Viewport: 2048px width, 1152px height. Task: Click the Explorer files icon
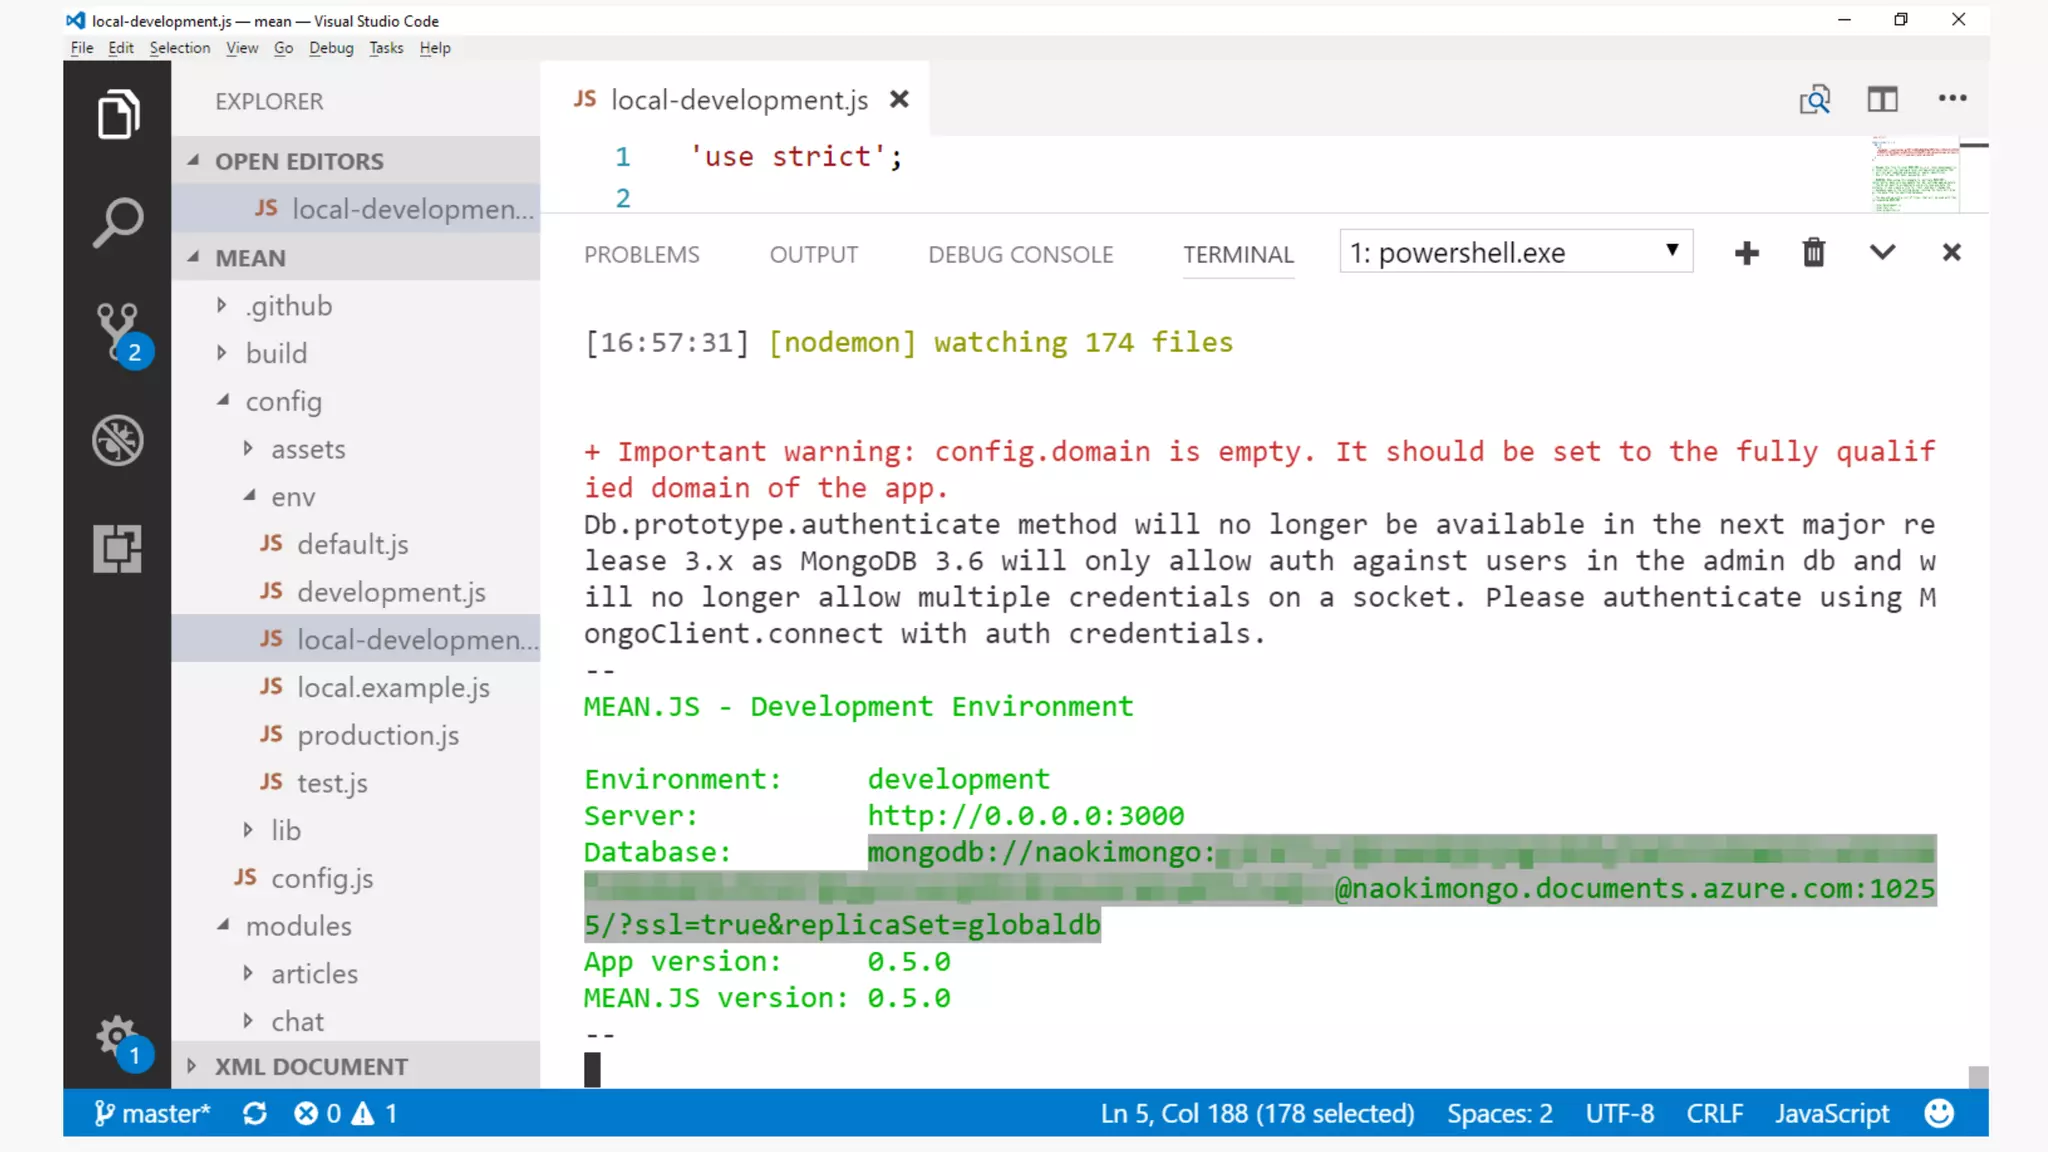coord(118,114)
